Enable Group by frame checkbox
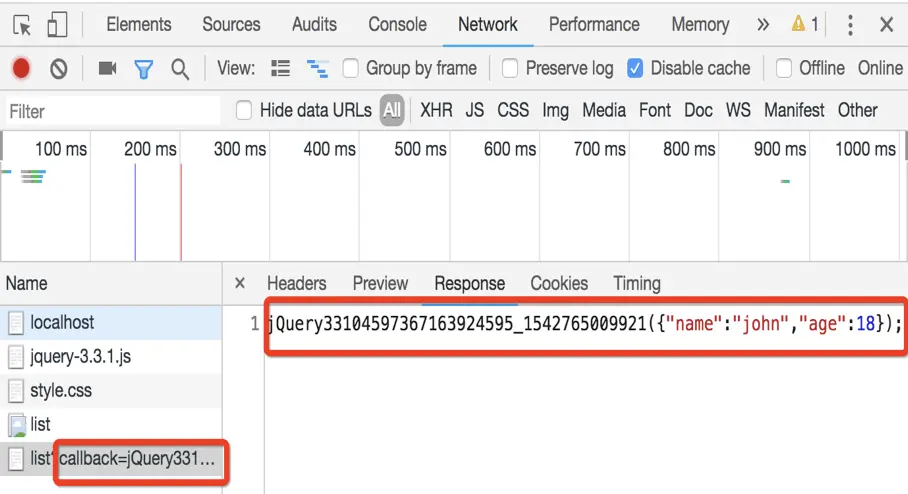This screenshot has height=494, width=908. [x=350, y=68]
